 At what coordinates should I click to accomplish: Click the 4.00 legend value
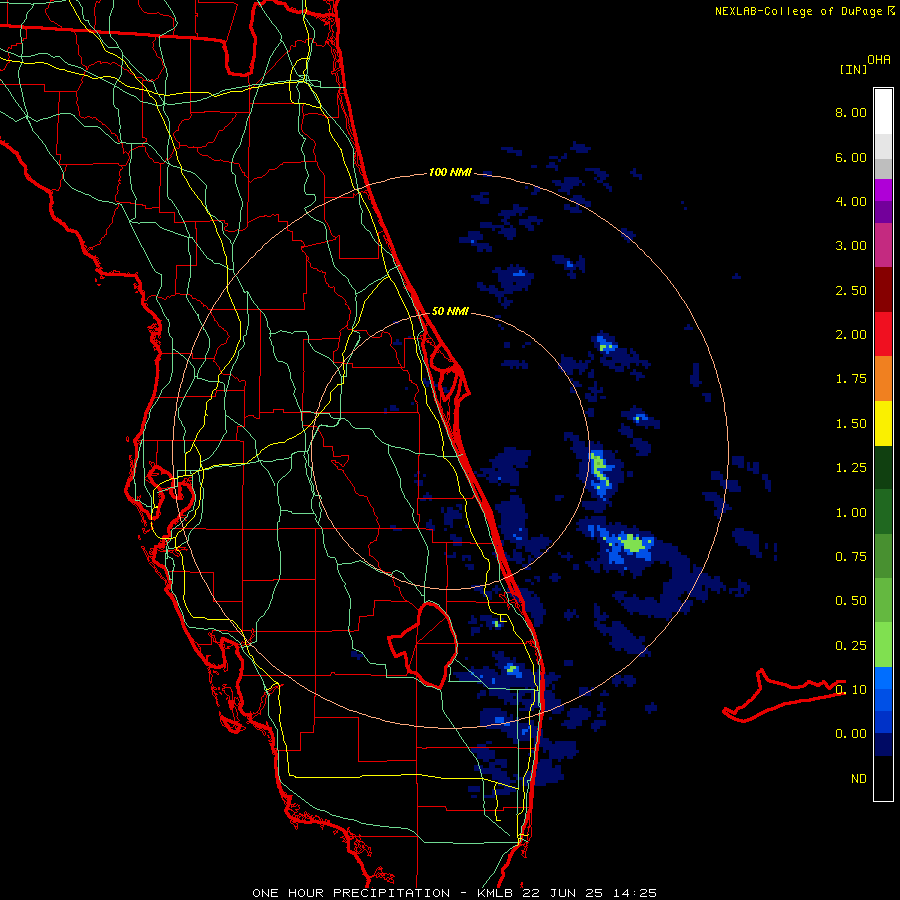pos(851,201)
